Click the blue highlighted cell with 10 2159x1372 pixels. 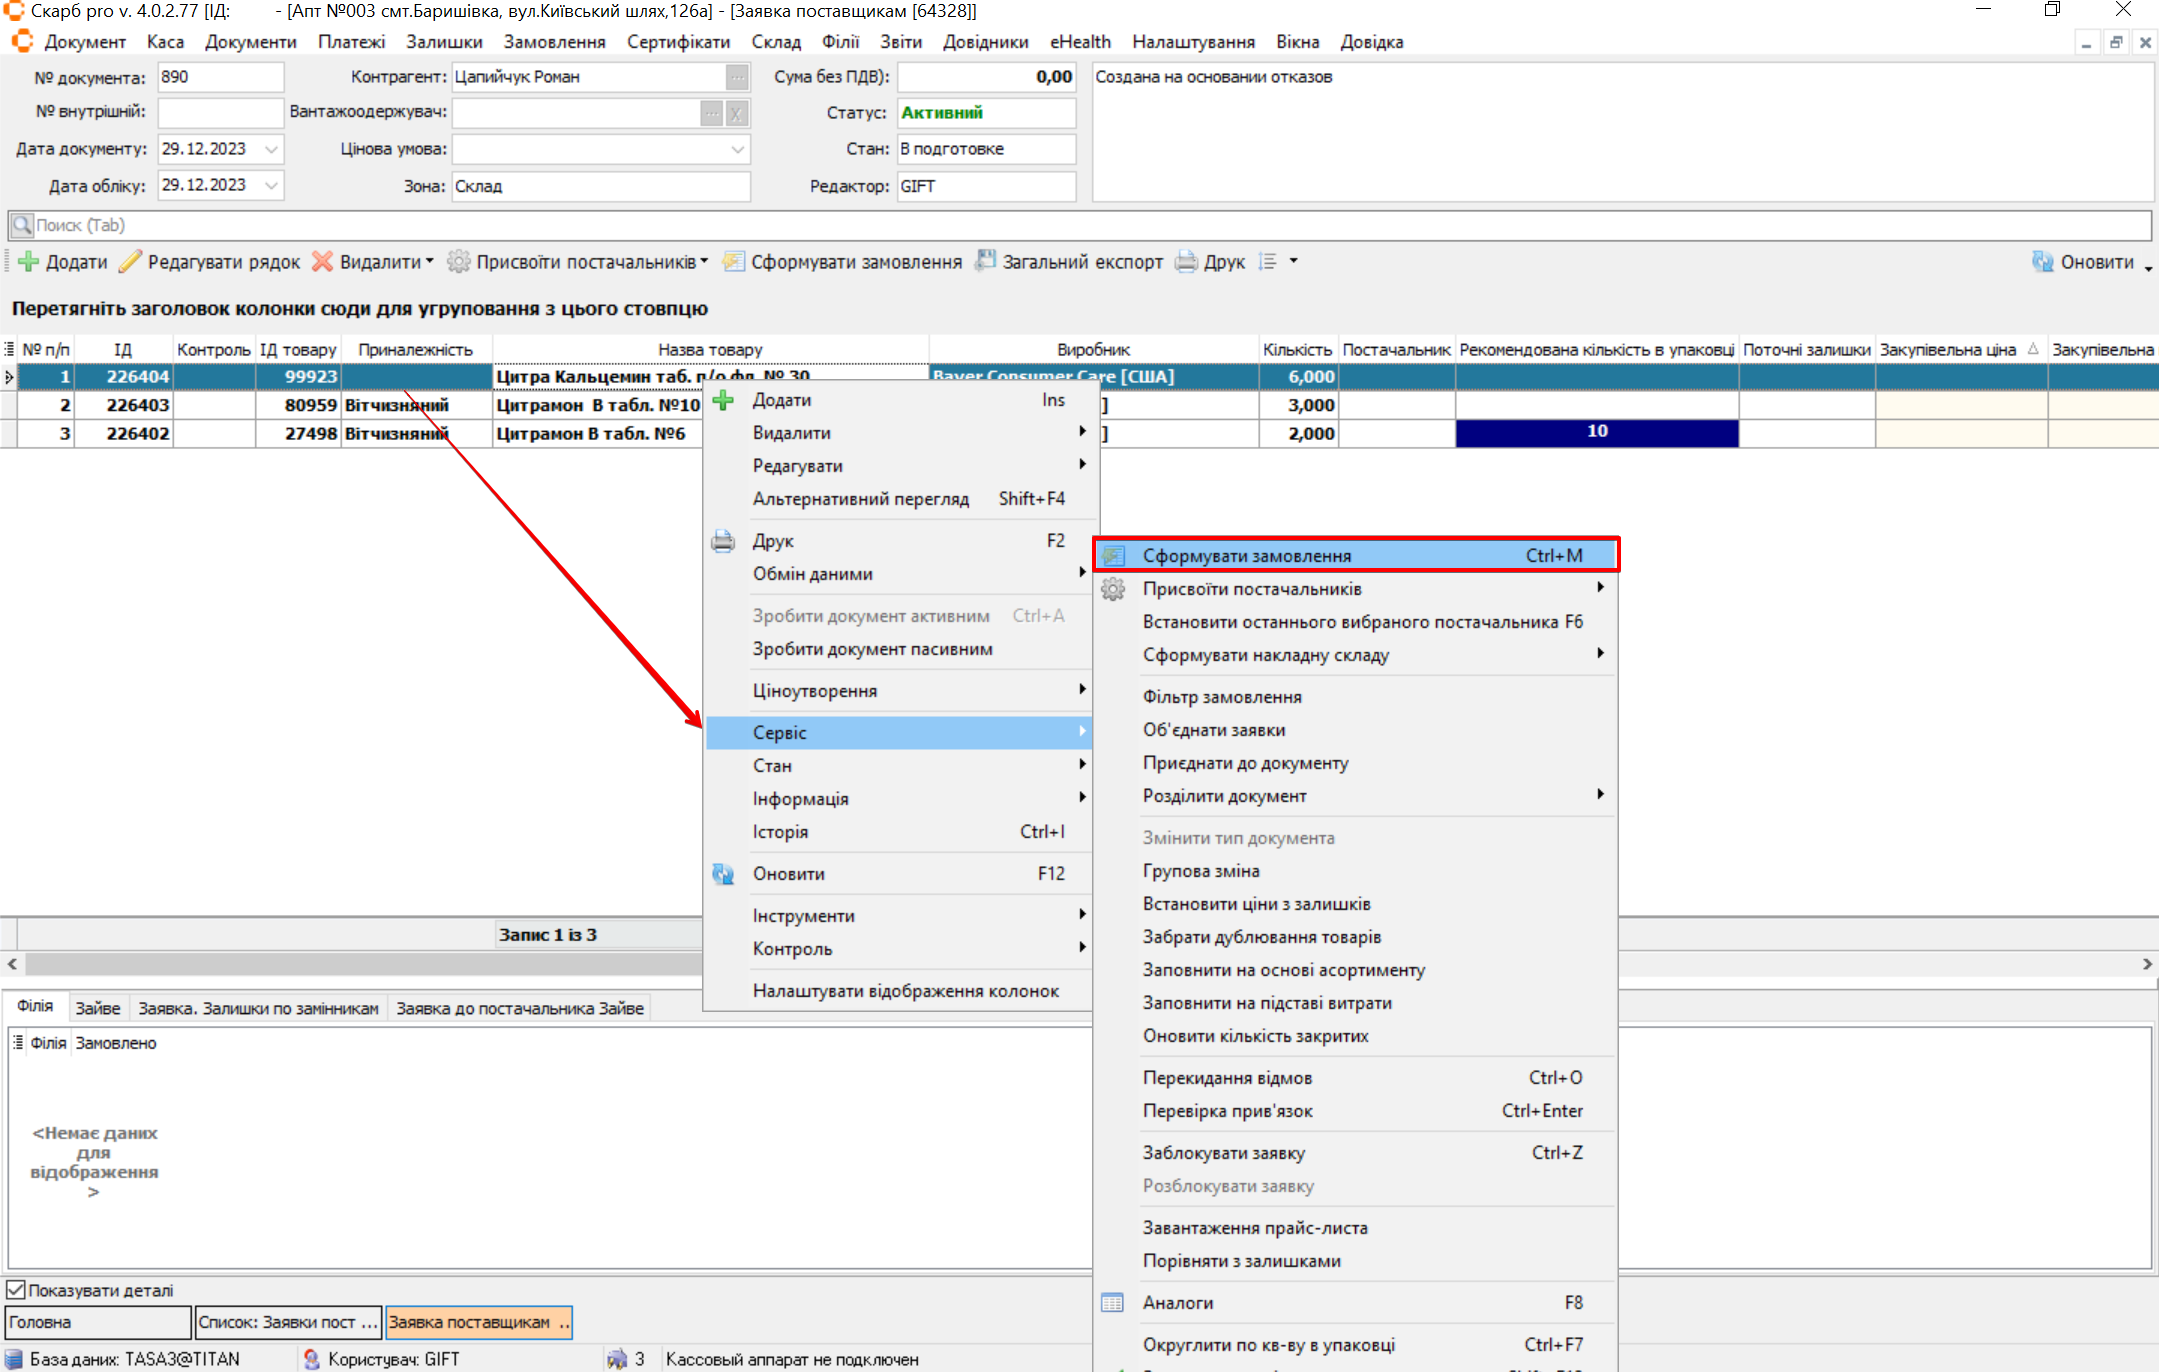click(1596, 432)
